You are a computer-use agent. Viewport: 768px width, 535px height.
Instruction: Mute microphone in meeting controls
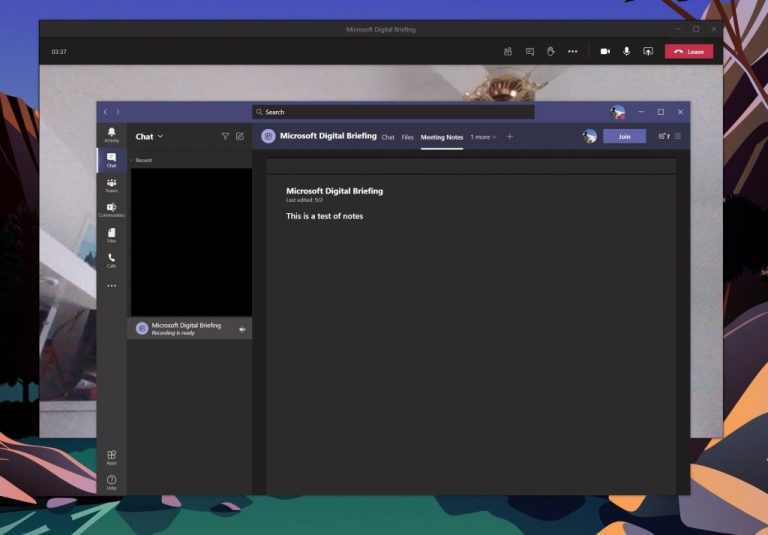626,51
